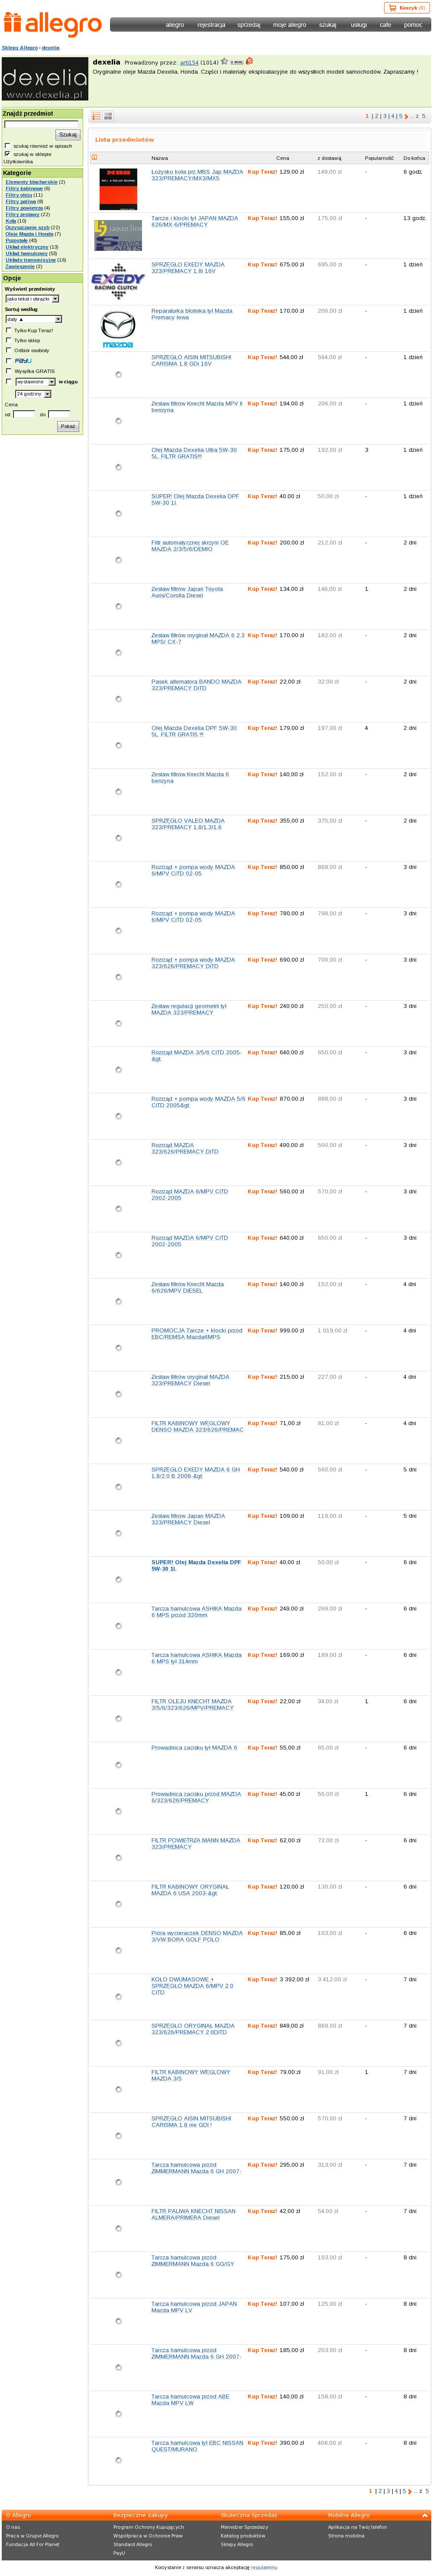Viewport: 433px width, 2576px height.
Task: Switch to list view with images icon
Action: [x=97, y=116]
